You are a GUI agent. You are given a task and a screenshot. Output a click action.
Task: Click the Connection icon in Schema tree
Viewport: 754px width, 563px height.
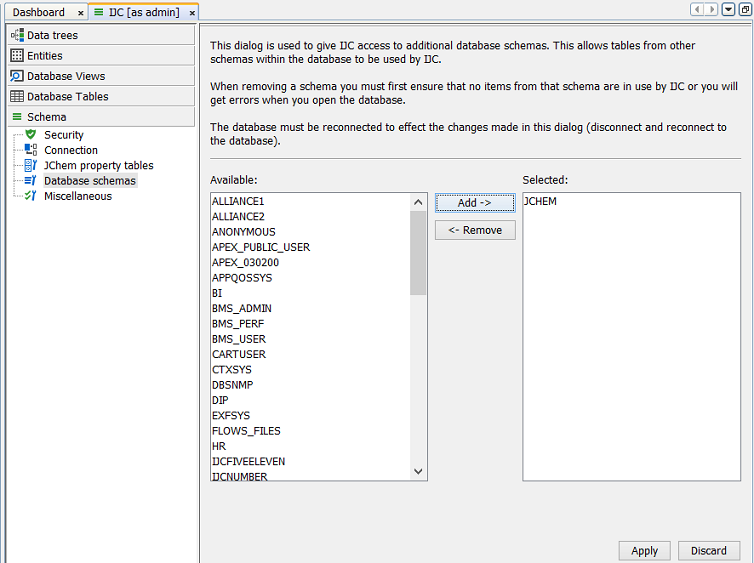coord(30,150)
